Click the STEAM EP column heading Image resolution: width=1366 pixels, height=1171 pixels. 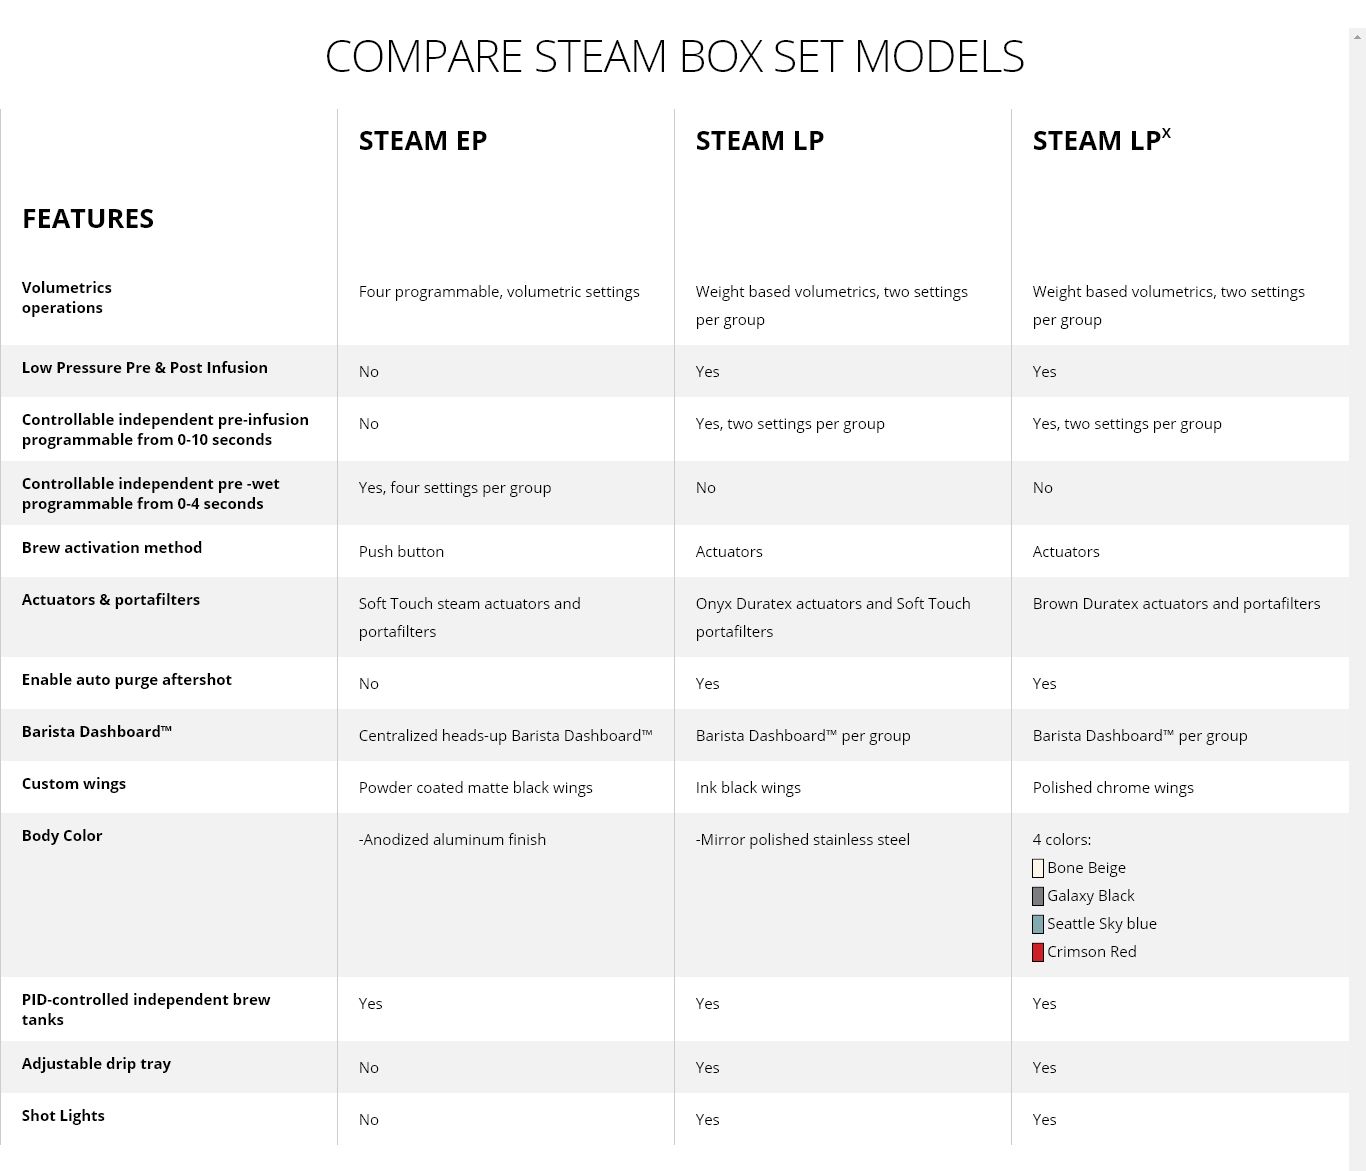tap(423, 141)
